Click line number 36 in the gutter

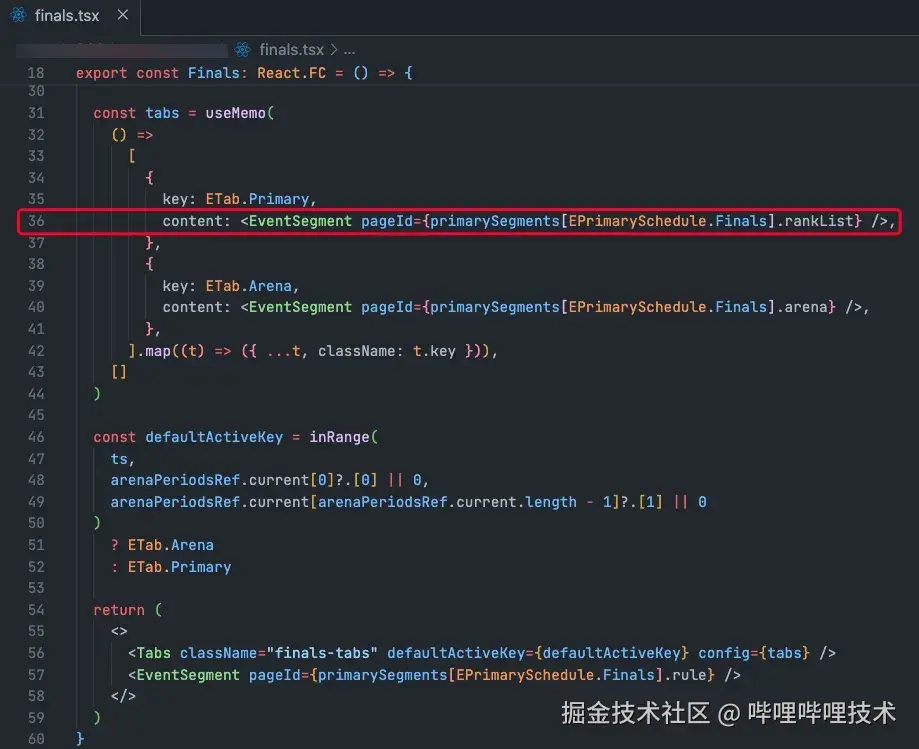coord(38,221)
